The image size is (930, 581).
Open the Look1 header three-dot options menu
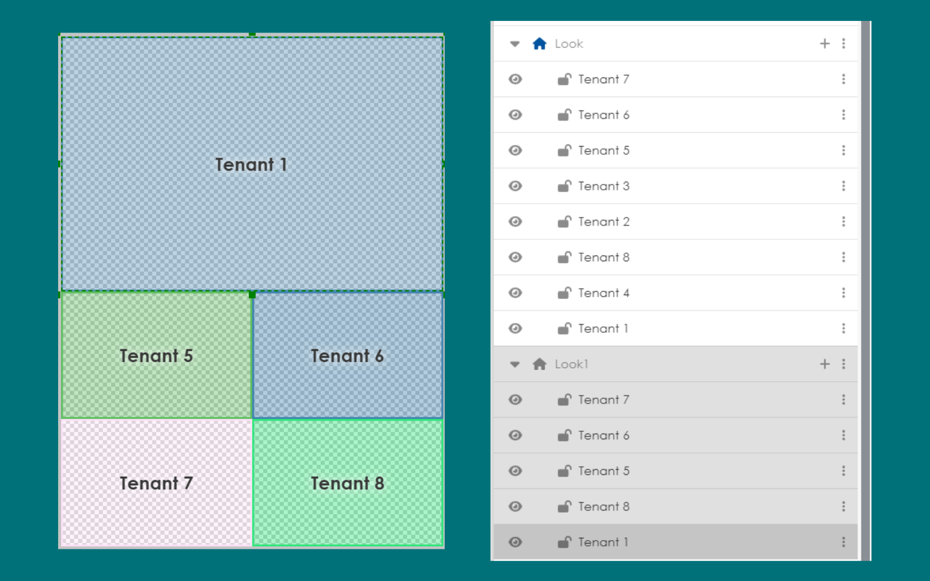[843, 365]
